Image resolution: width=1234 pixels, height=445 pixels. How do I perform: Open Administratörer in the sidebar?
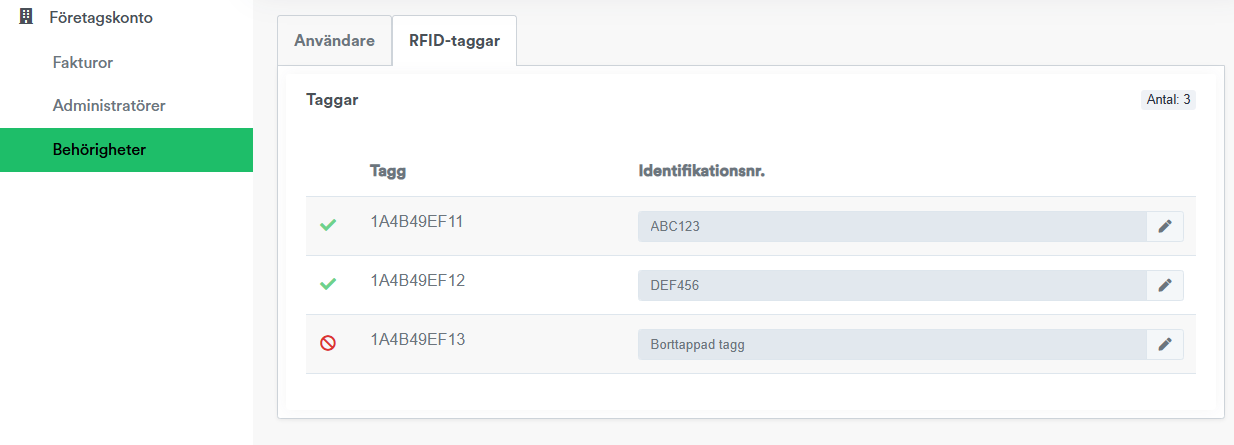[109, 105]
